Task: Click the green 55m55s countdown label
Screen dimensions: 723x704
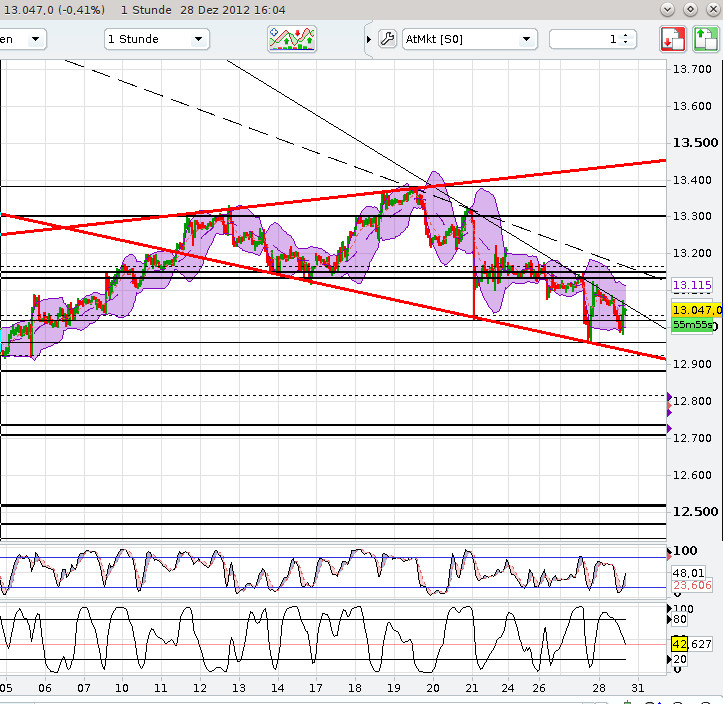Action: tap(690, 325)
